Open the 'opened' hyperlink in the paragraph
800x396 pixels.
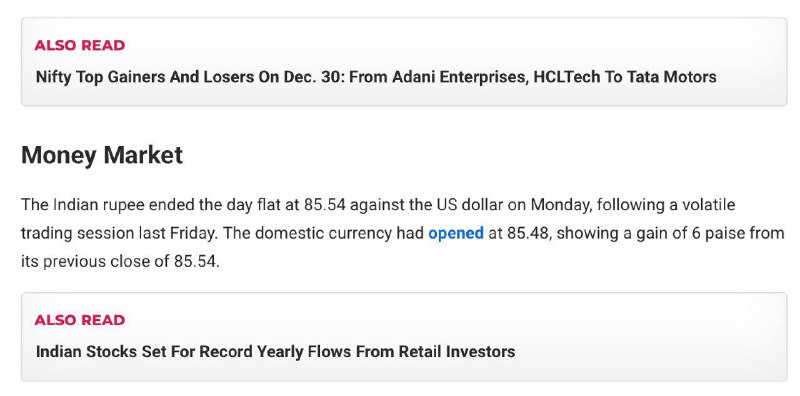click(x=456, y=233)
